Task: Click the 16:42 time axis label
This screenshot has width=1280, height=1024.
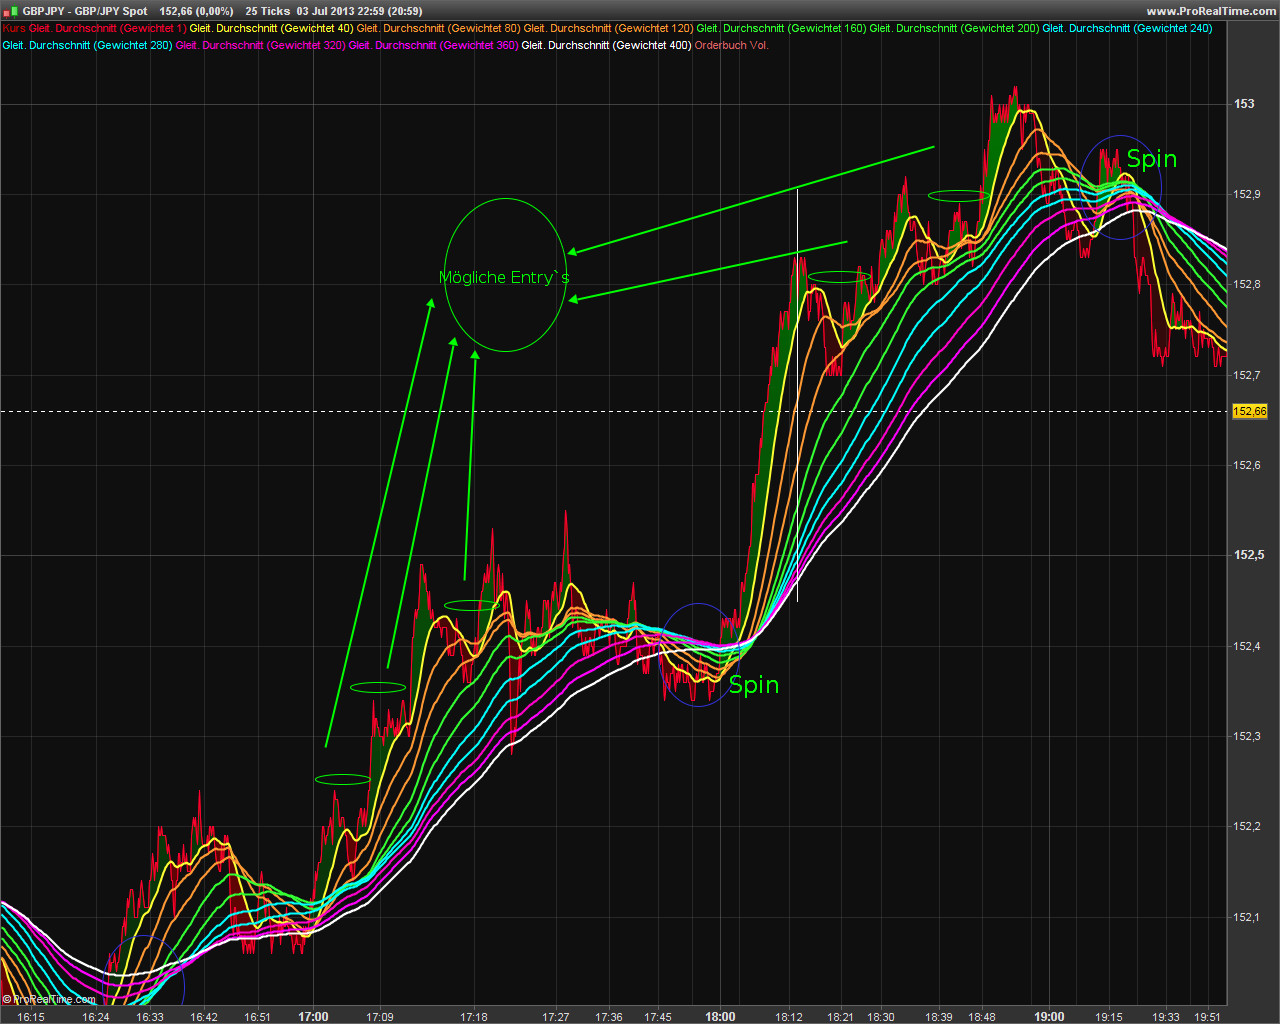Action: [x=204, y=1017]
